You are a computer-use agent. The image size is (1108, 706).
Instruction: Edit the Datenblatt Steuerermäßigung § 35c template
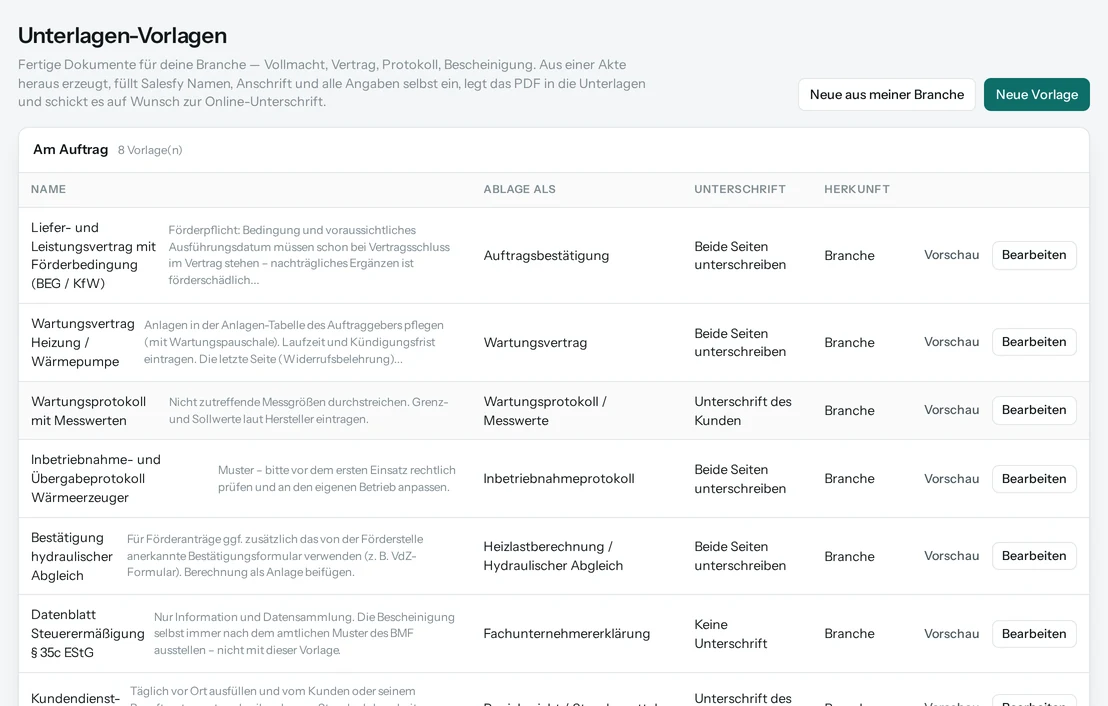1034,634
